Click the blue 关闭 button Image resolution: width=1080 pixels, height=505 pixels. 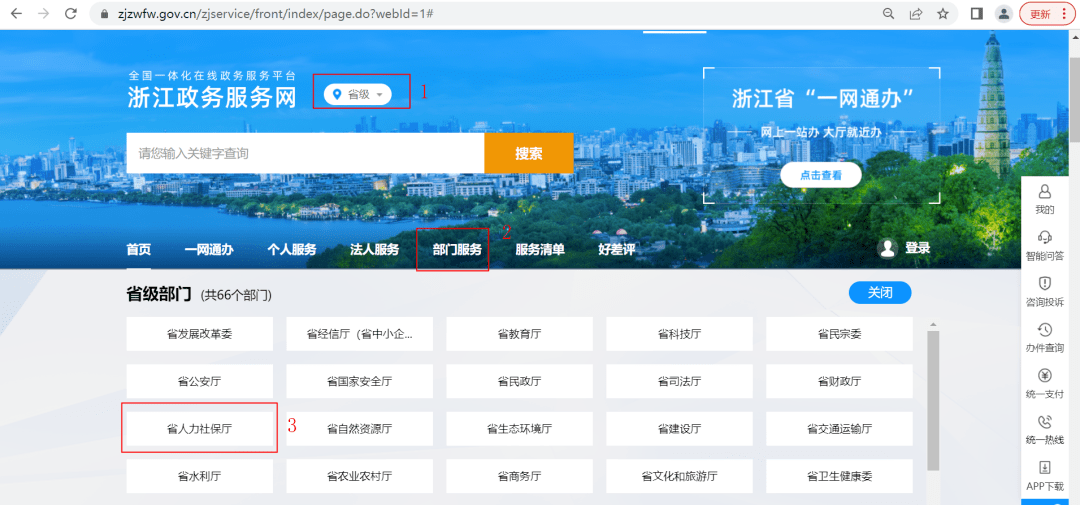click(x=880, y=292)
